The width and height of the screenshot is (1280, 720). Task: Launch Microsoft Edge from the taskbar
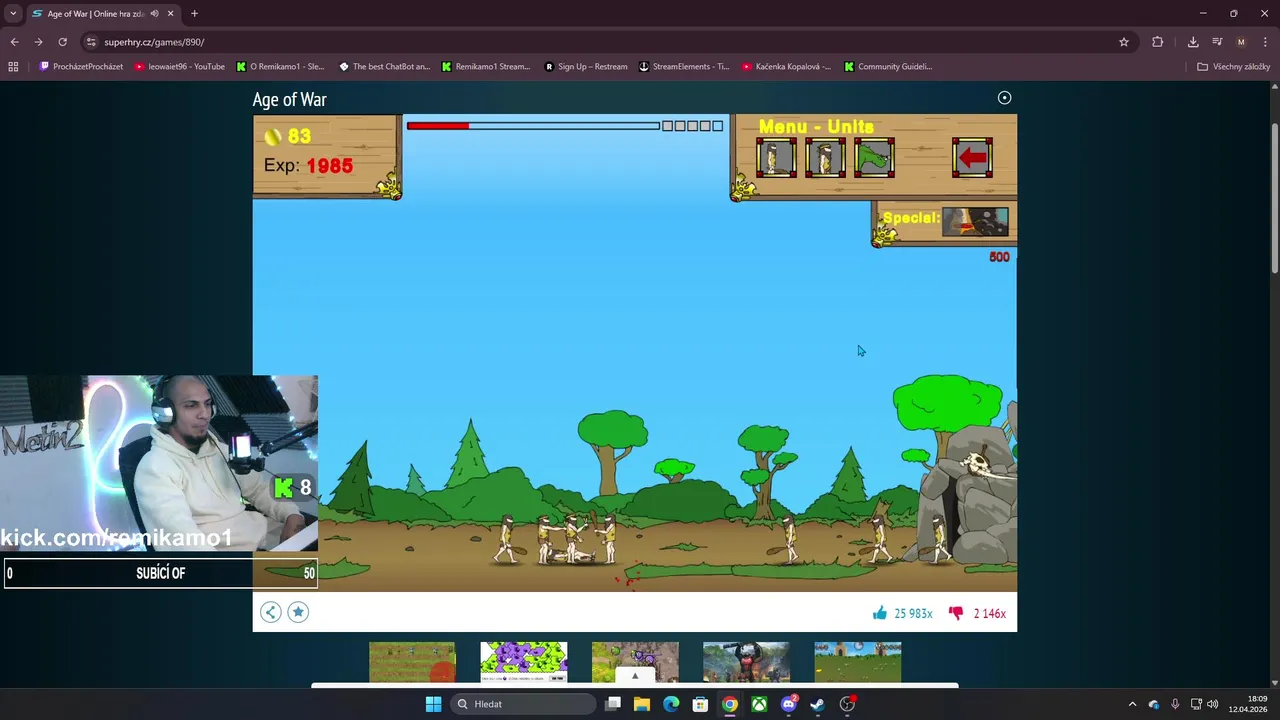(x=671, y=704)
